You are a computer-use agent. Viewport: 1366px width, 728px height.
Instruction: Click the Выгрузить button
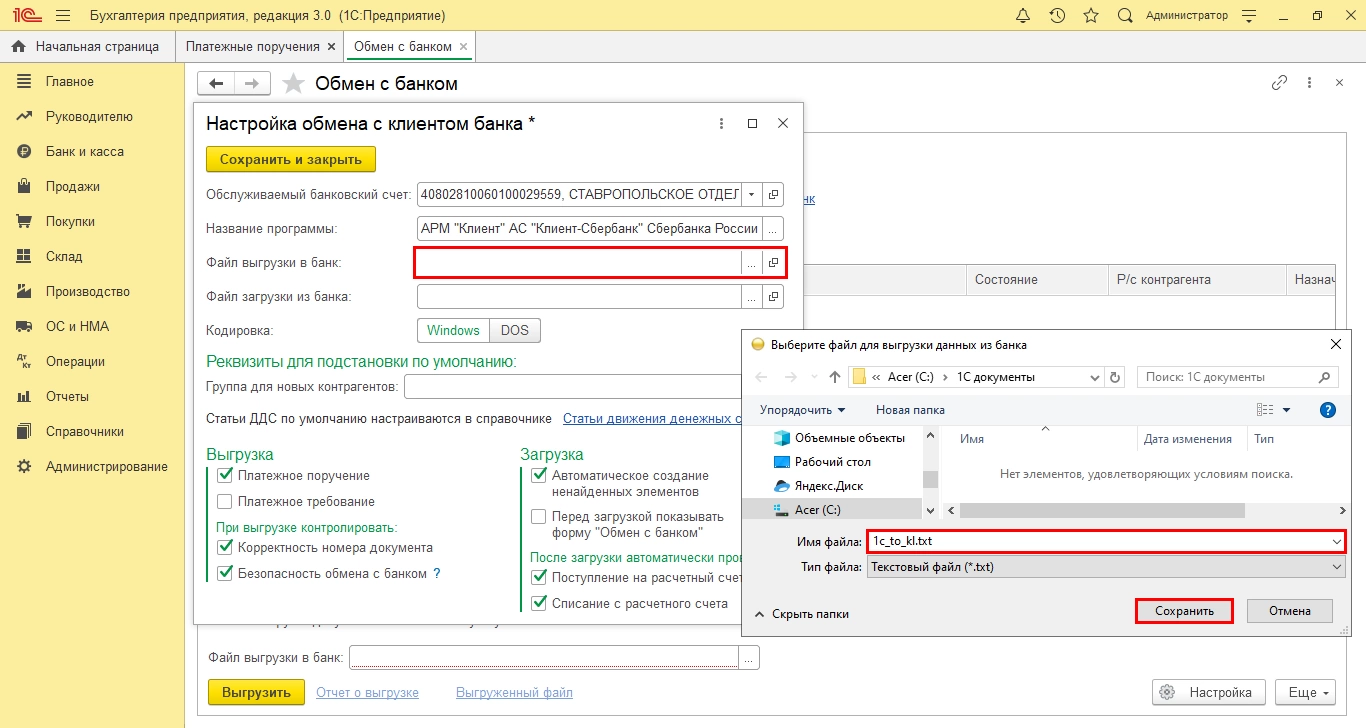pos(256,692)
